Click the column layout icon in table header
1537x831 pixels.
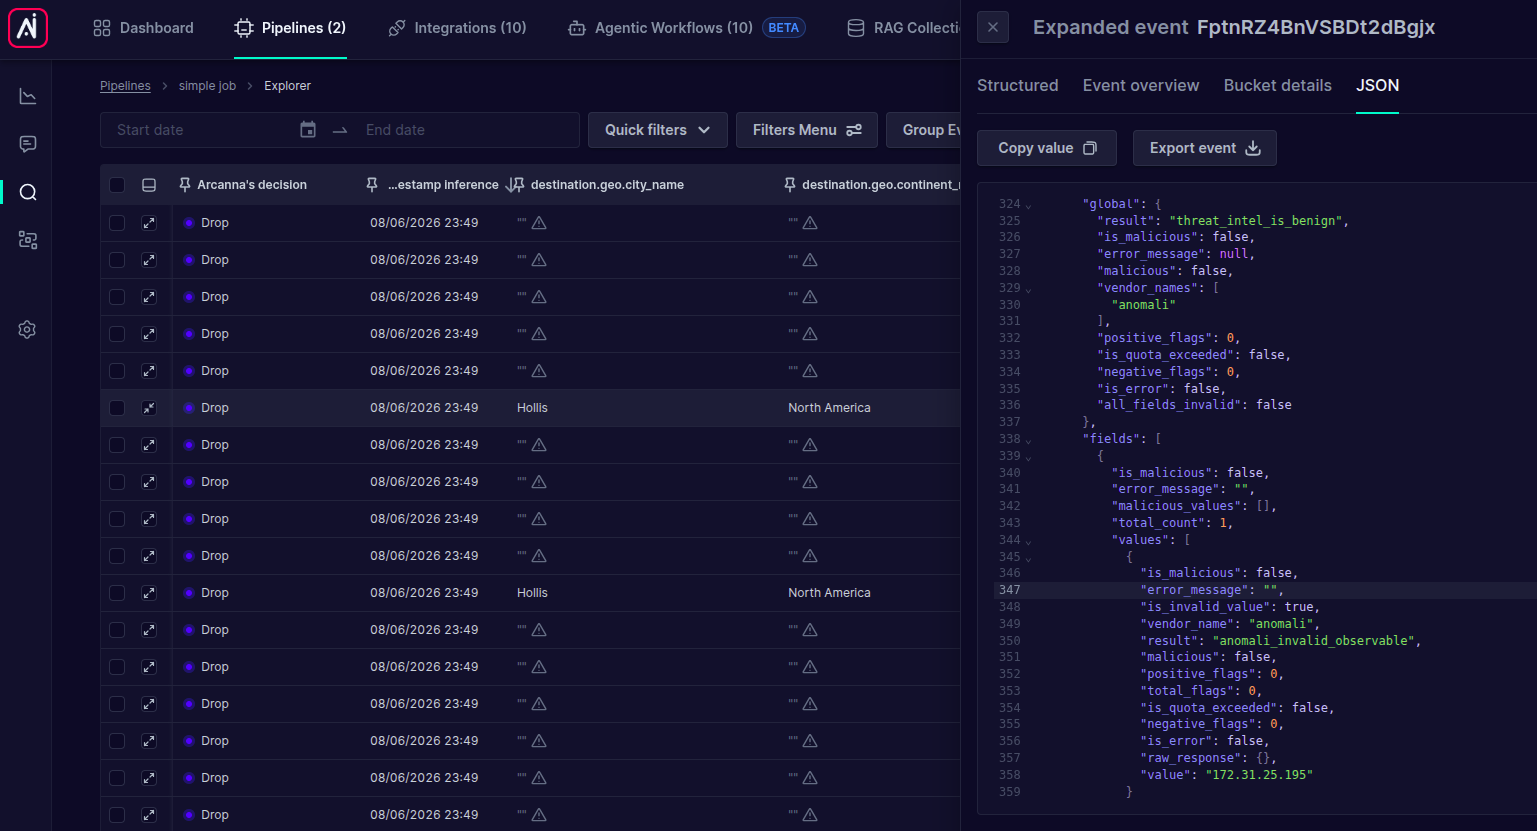click(149, 185)
